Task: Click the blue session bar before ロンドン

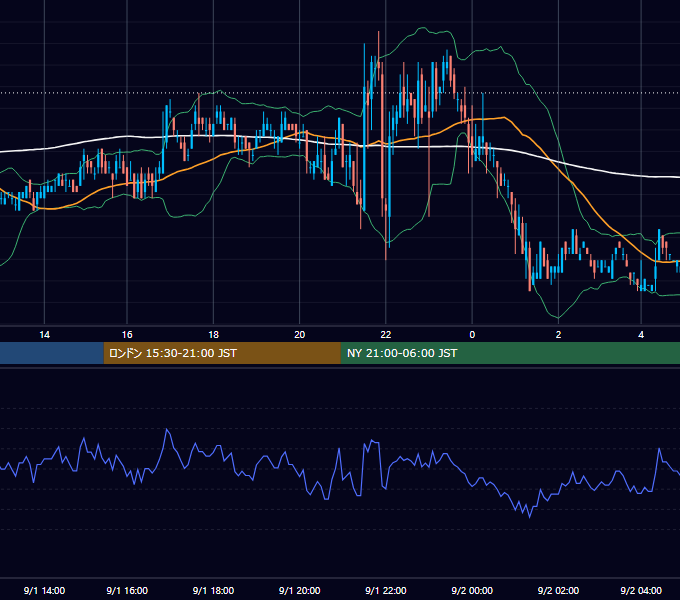Action: (x=52, y=353)
